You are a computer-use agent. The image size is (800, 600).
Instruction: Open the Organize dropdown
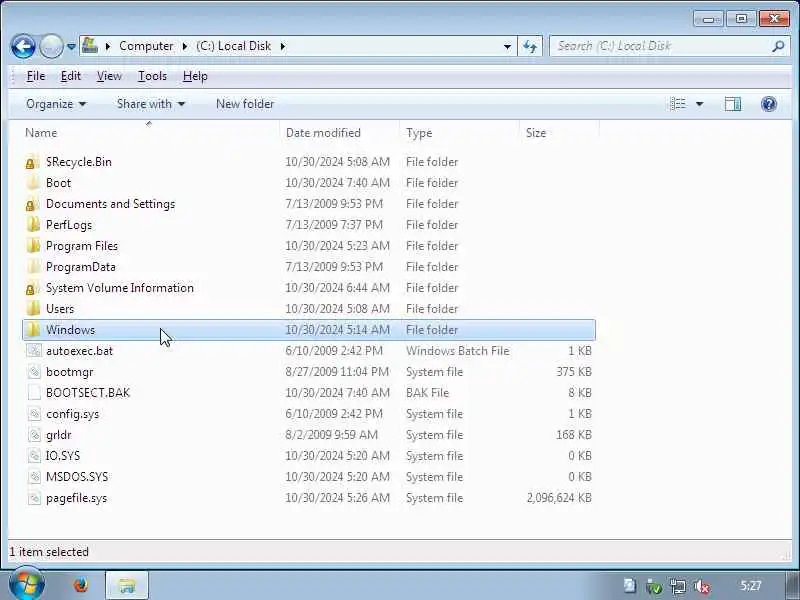click(56, 104)
